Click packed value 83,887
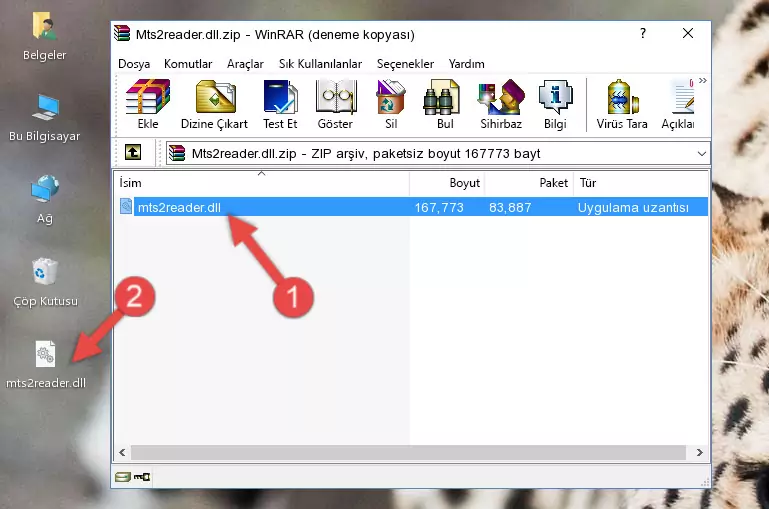769x509 pixels. 510,207
